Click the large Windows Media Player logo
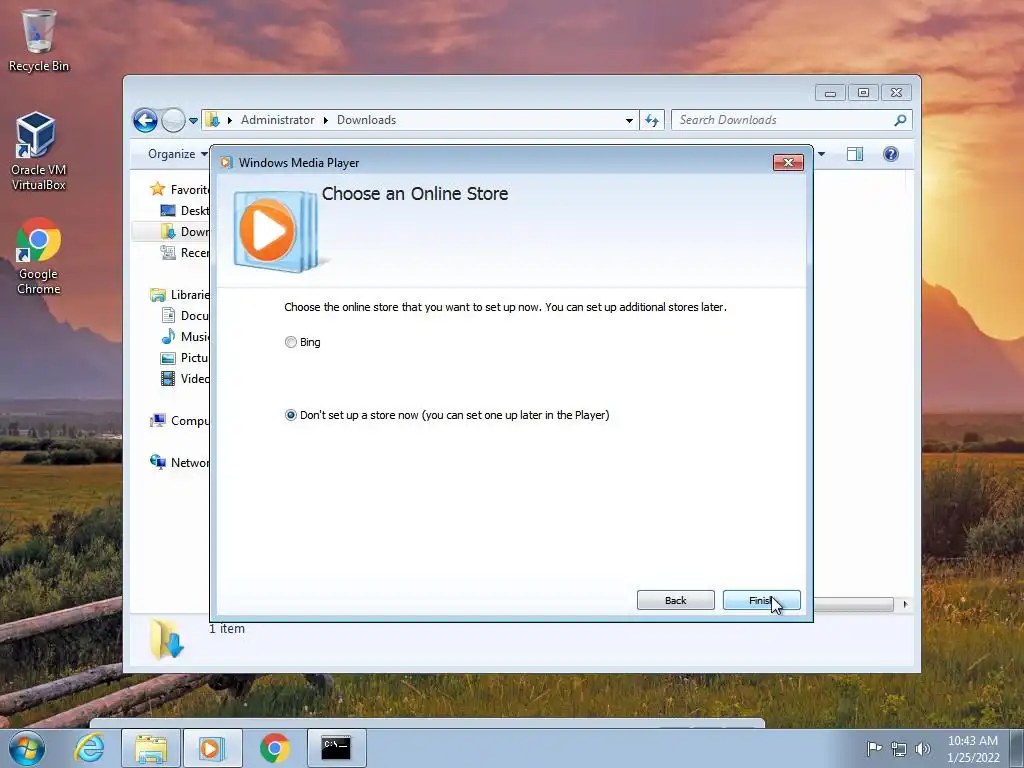The image size is (1024, 768). click(275, 231)
